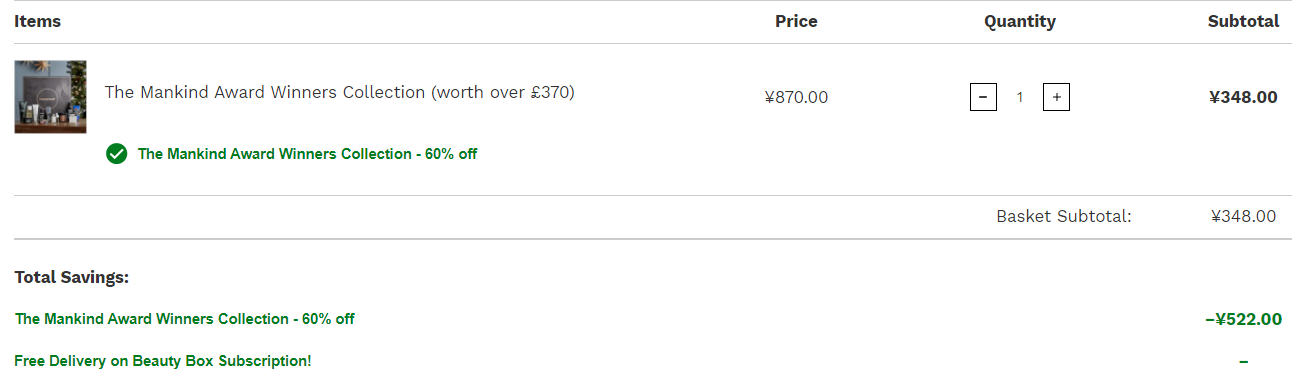Image resolution: width=1292 pixels, height=372 pixels.
Task: Click the 60% off line in Total Savings
Action: pyautogui.click(x=185, y=319)
